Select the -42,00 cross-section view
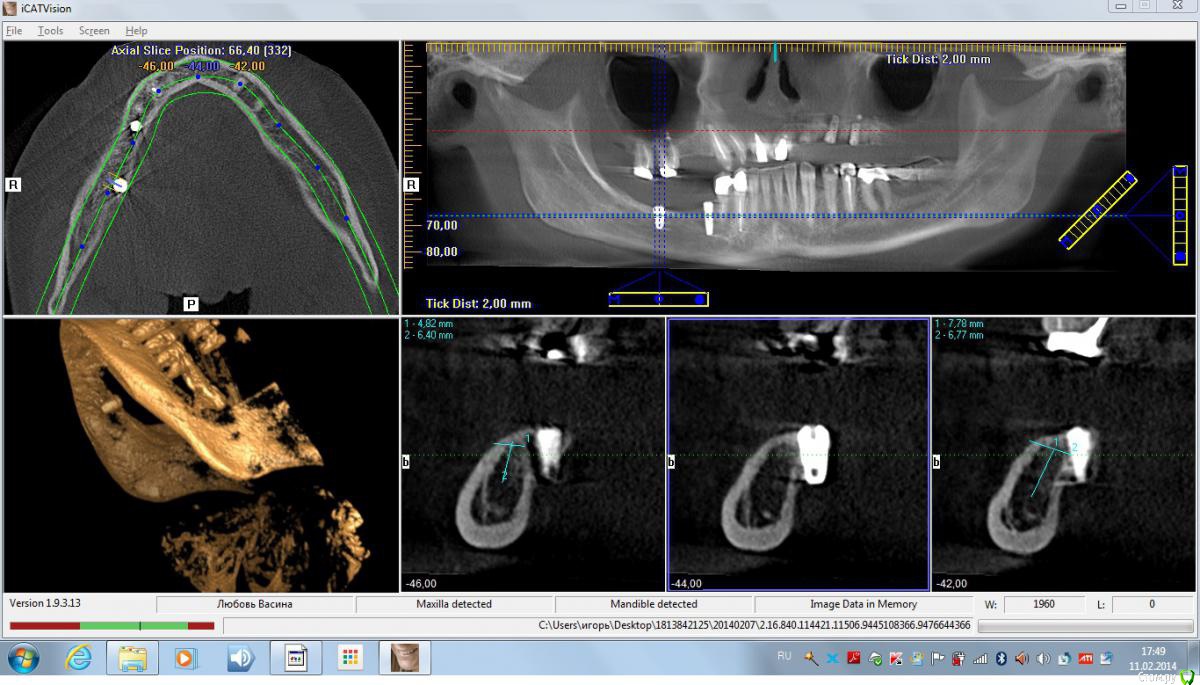Viewport: 1200px width, 685px height. [x=1062, y=455]
